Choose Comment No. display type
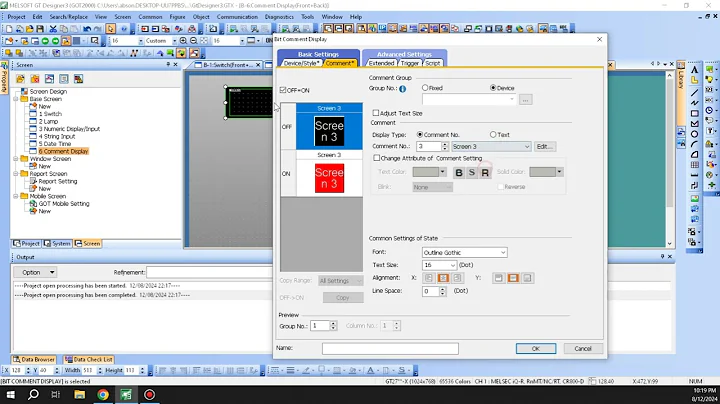 (420, 135)
